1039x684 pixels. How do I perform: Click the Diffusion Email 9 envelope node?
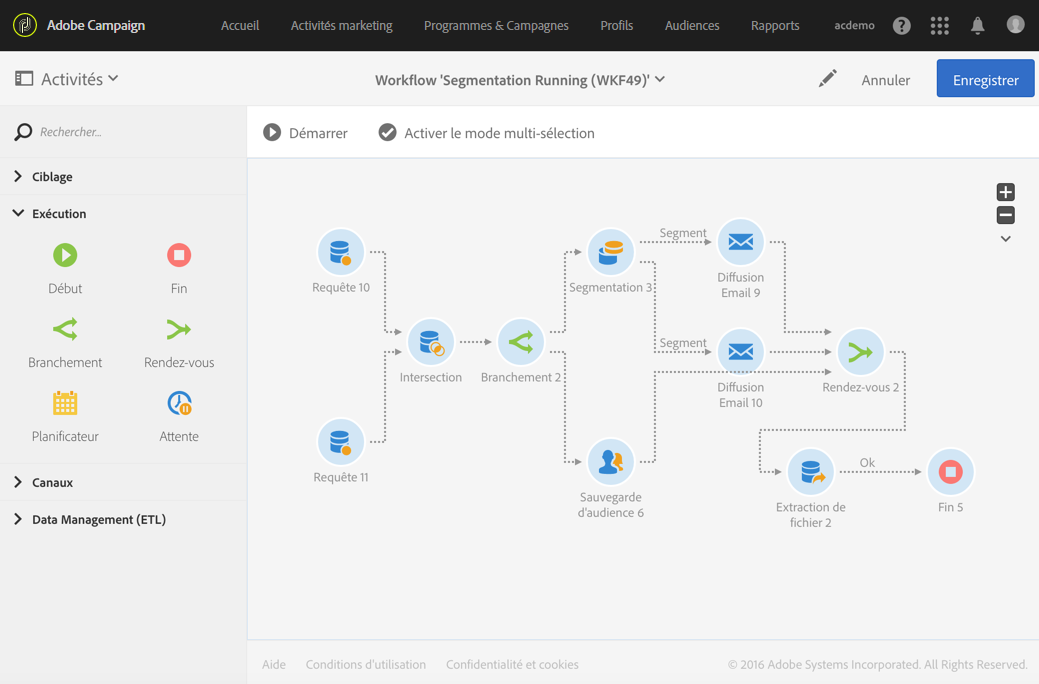pos(740,243)
